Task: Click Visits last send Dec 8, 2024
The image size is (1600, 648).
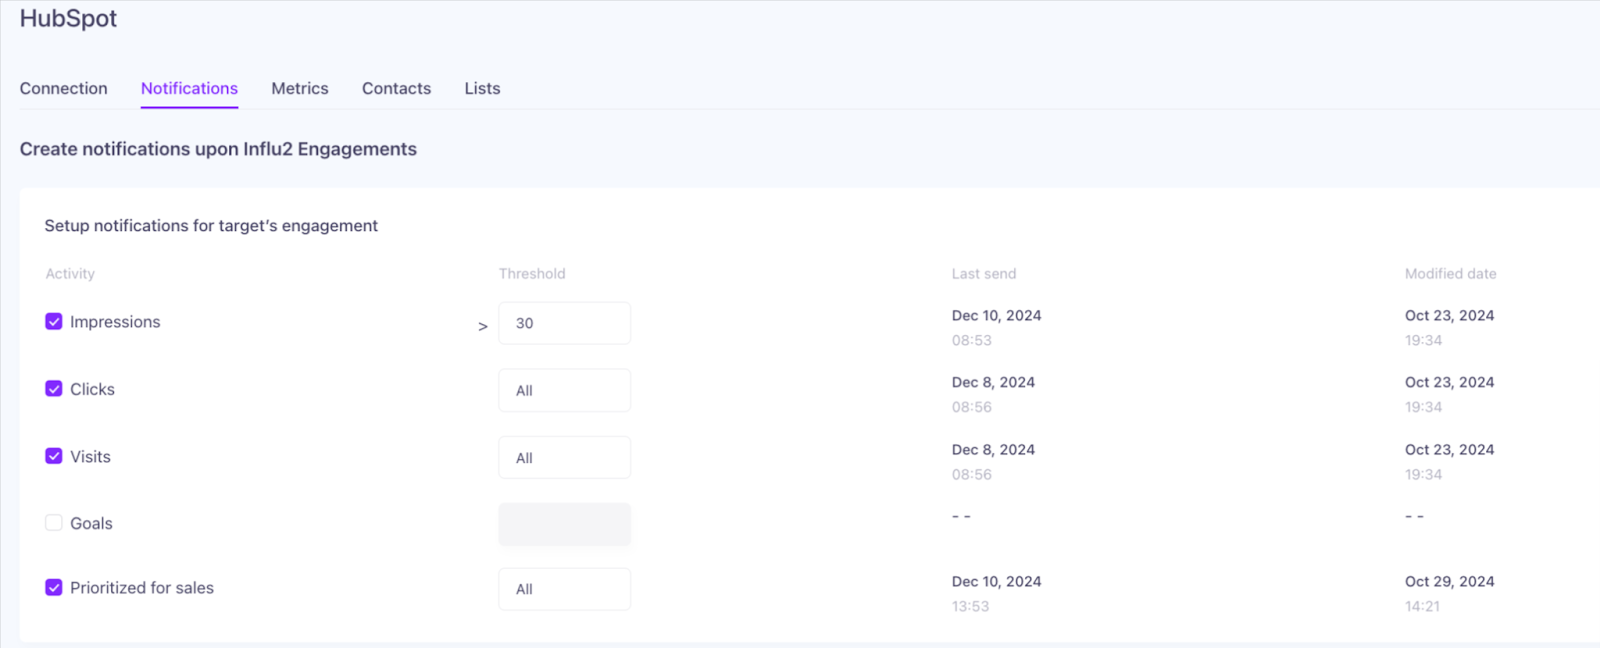Action: (993, 449)
